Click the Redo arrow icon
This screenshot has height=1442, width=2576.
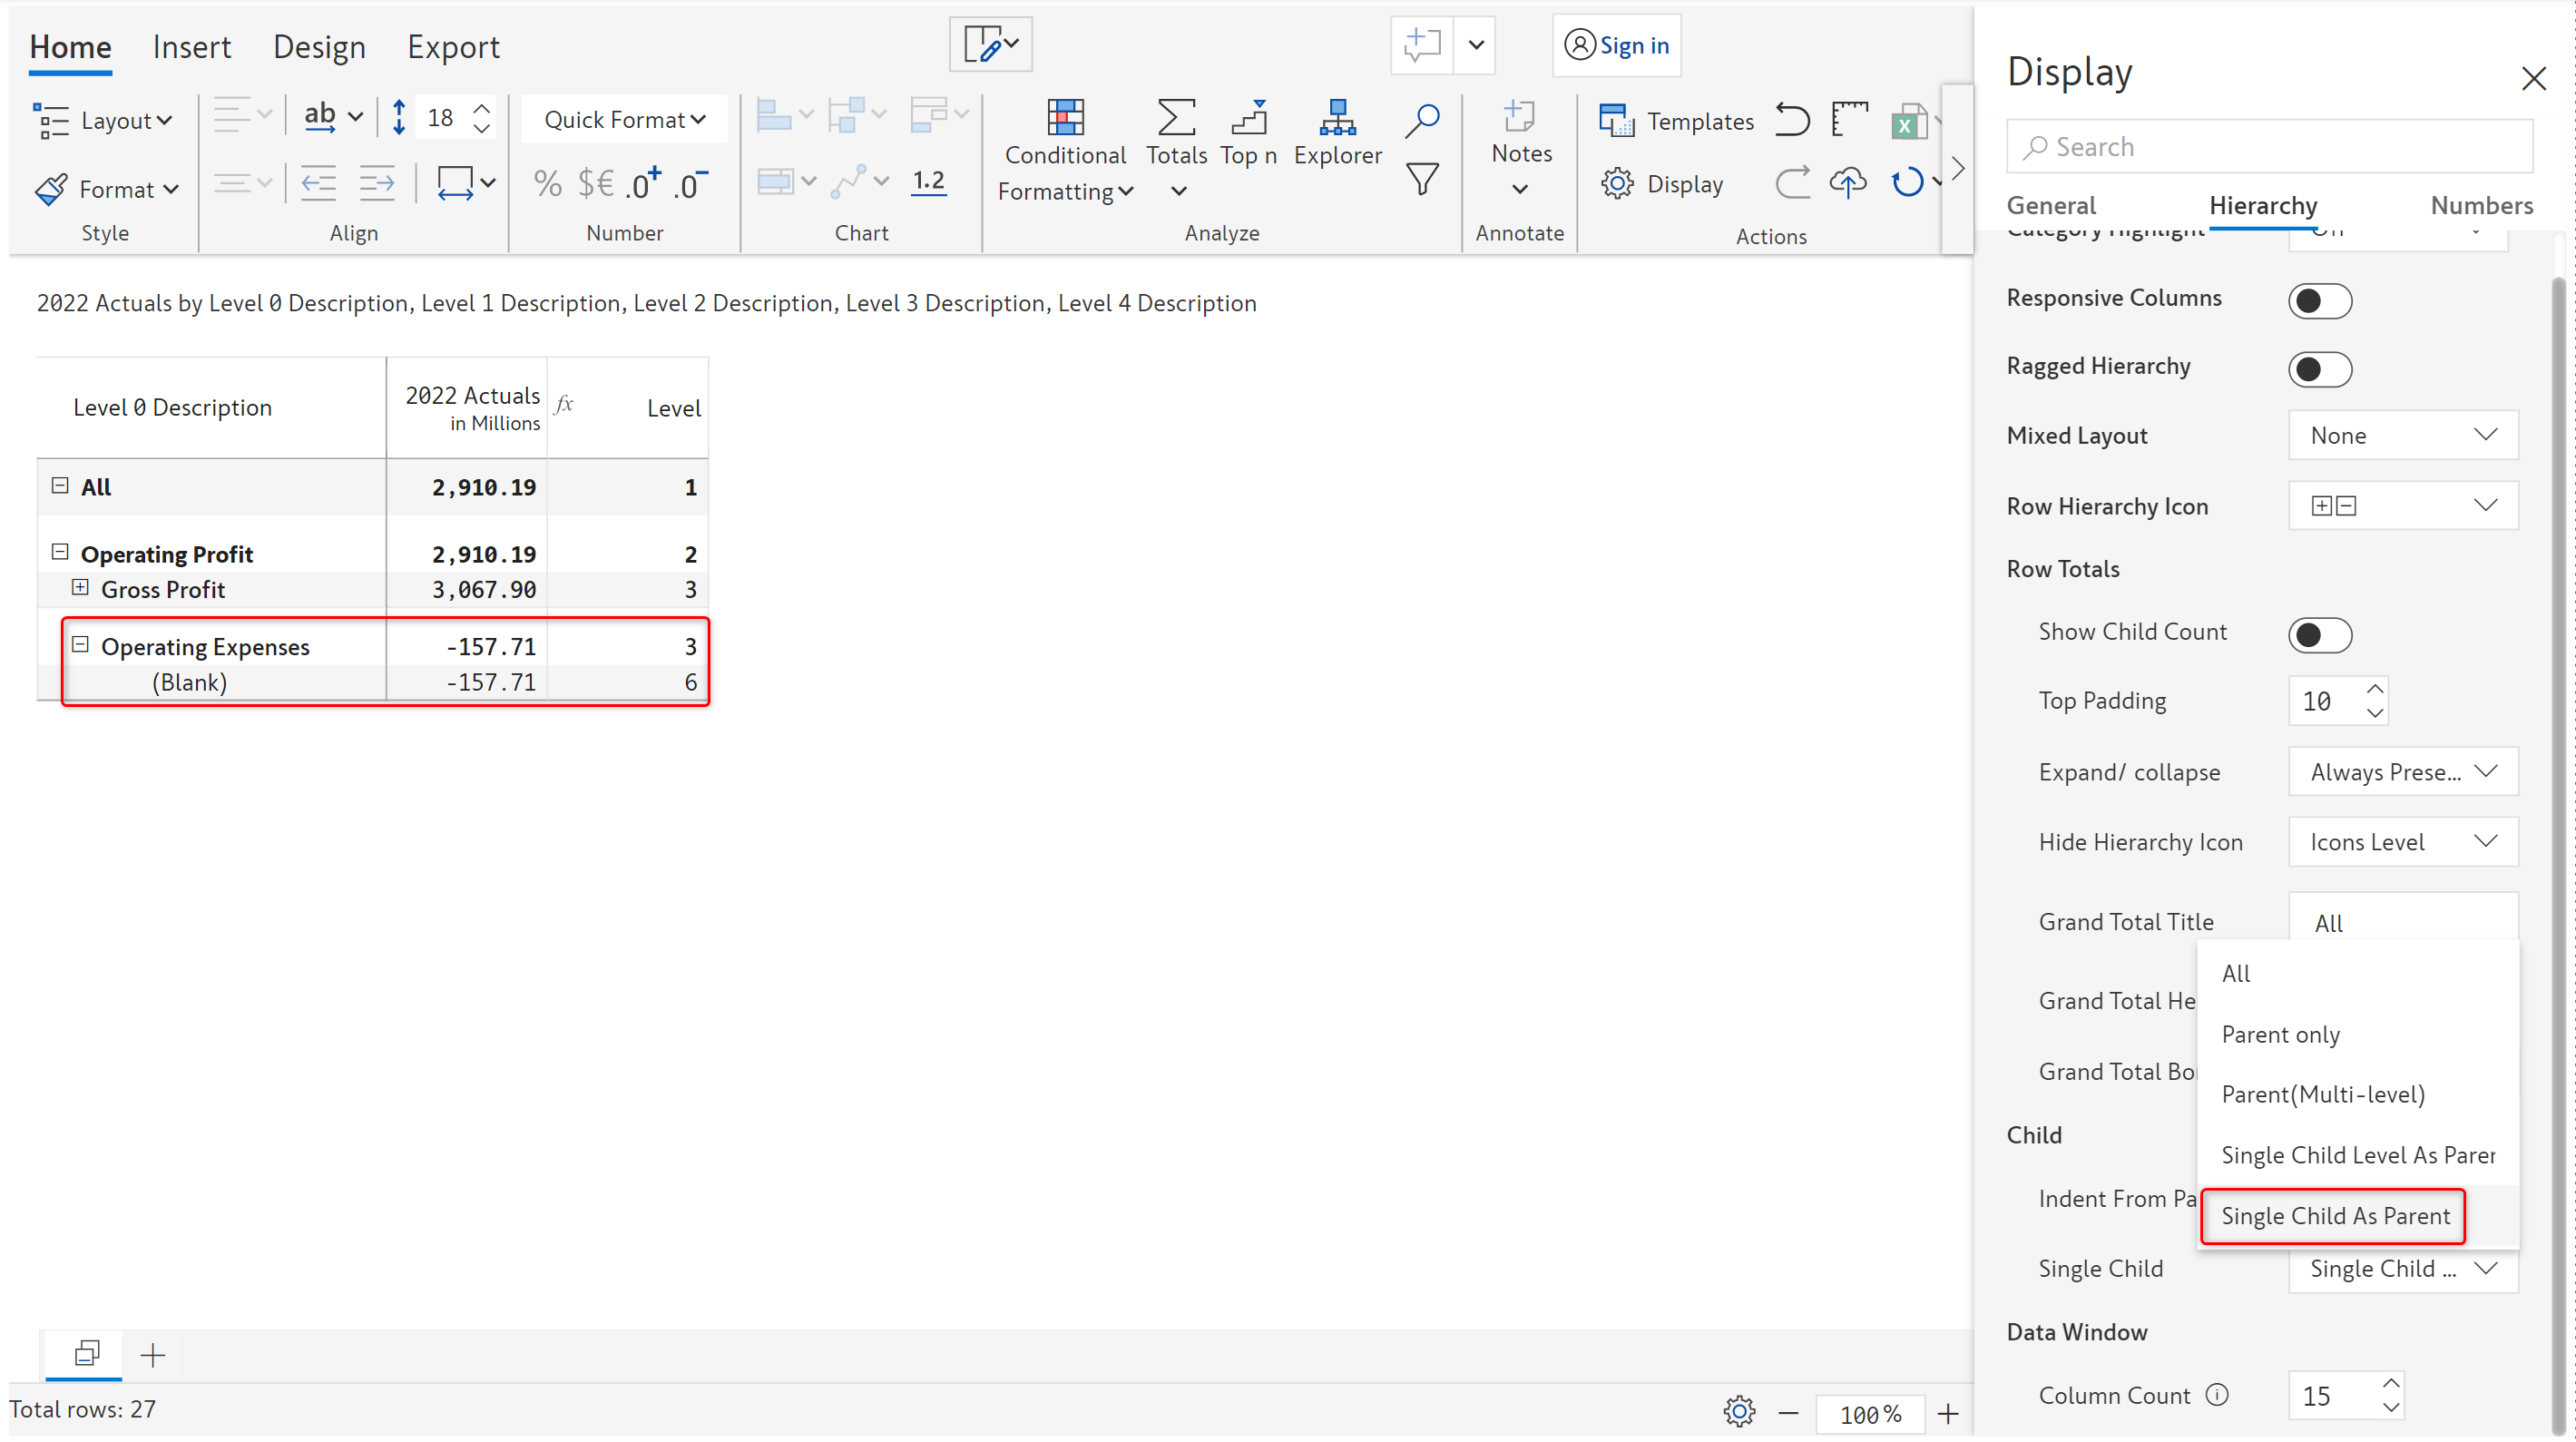pyautogui.click(x=1792, y=183)
